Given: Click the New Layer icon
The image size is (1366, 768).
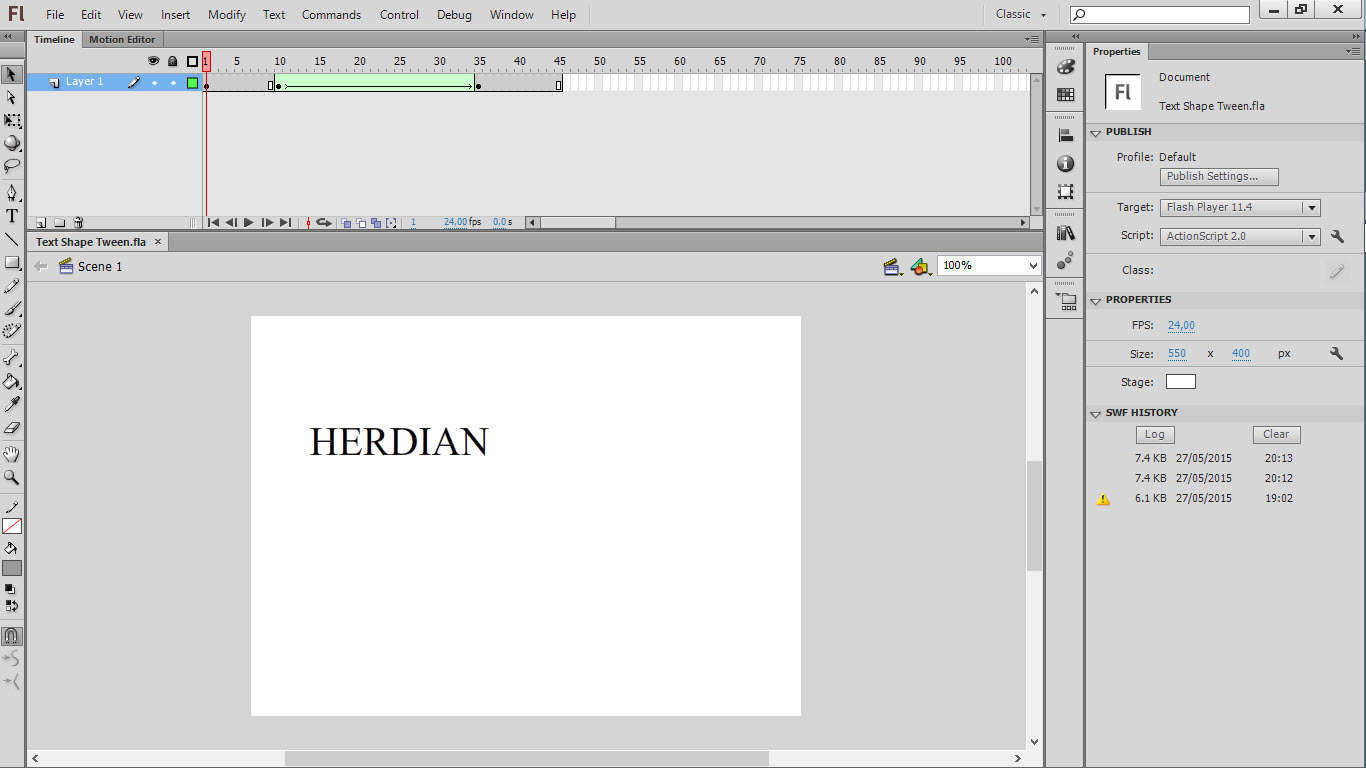Looking at the screenshot, I should (41, 223).
